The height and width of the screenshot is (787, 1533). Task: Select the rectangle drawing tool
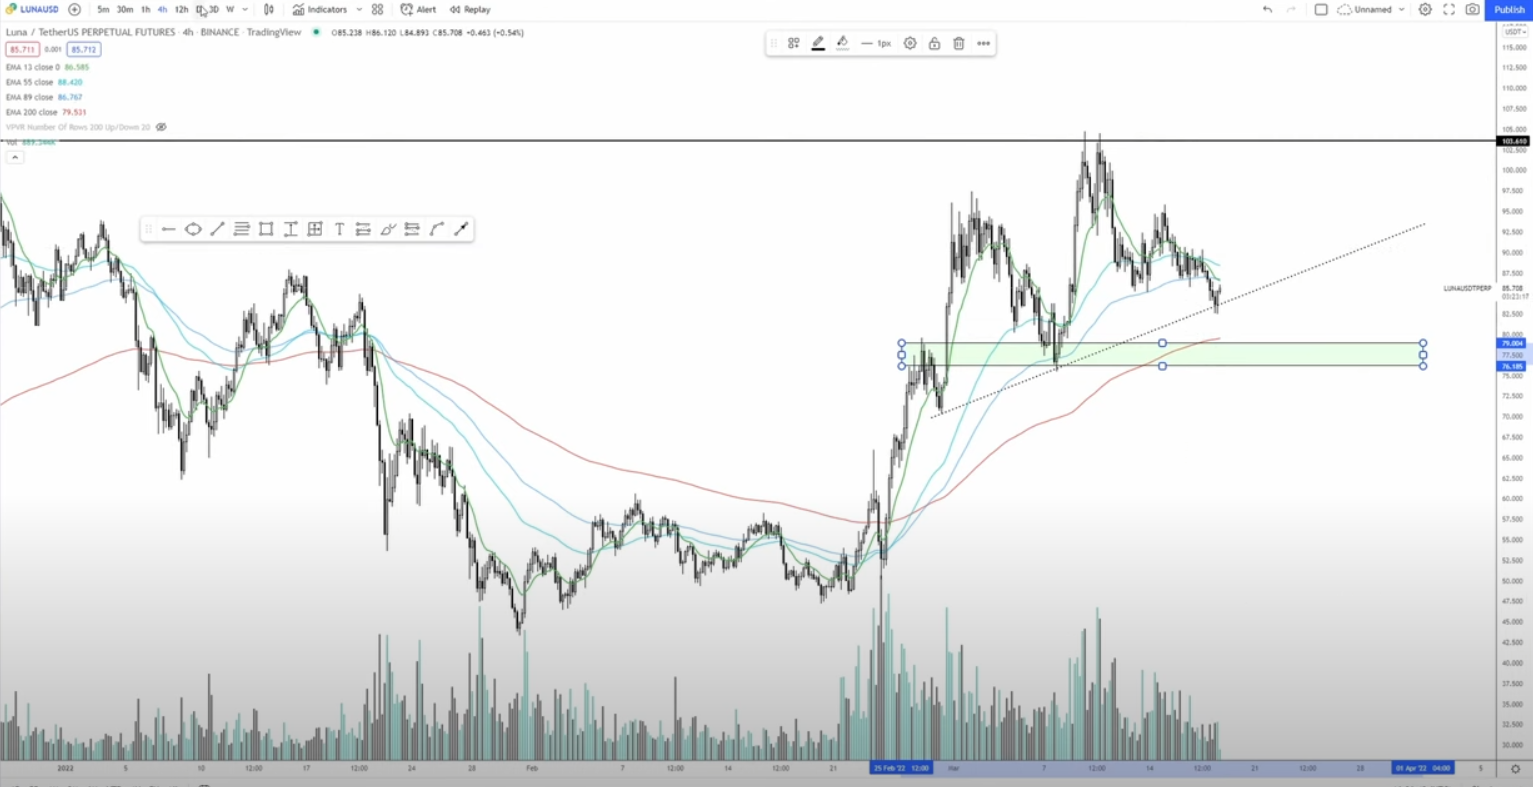pos(266,229)
